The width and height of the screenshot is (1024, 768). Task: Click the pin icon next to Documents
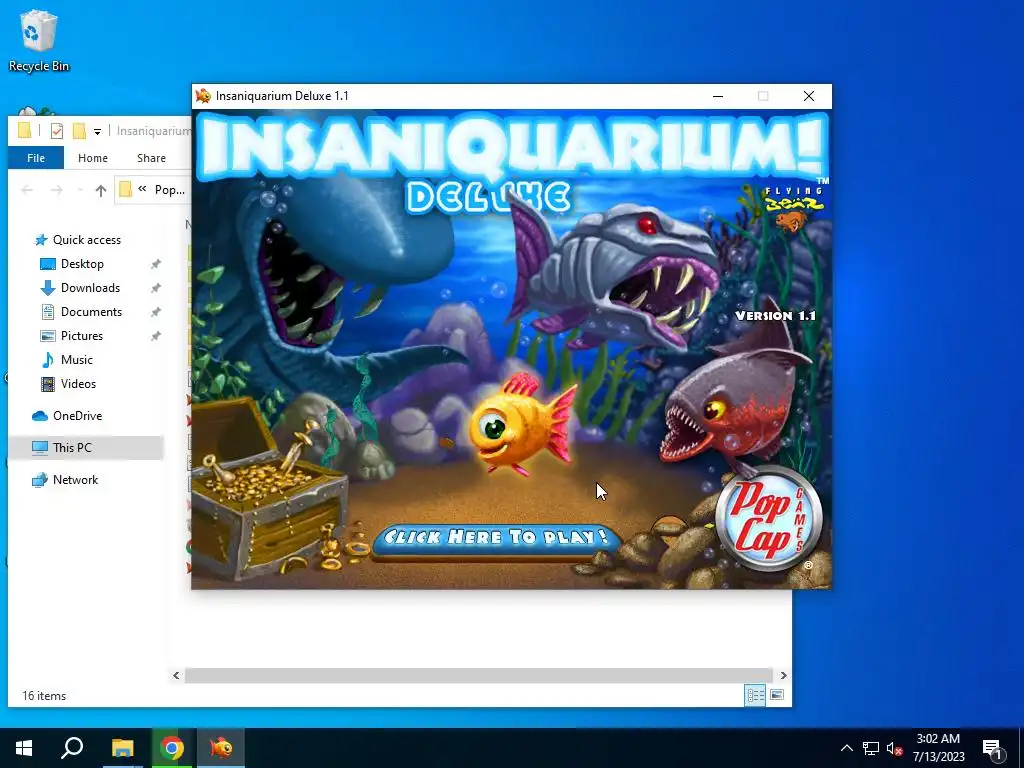click(x=155, y=312)
